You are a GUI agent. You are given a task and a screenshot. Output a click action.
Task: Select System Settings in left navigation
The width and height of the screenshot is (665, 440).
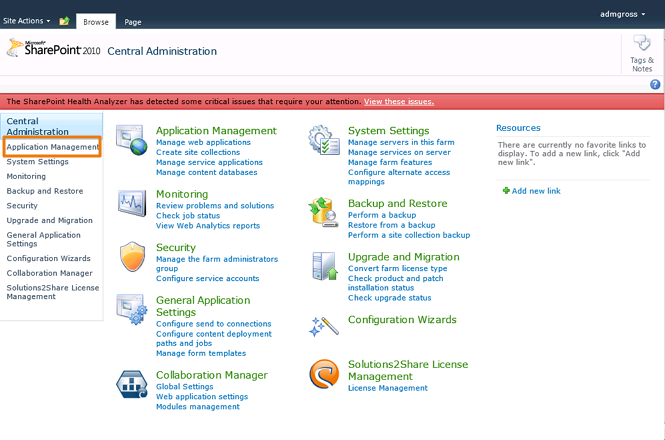point(37,162)
